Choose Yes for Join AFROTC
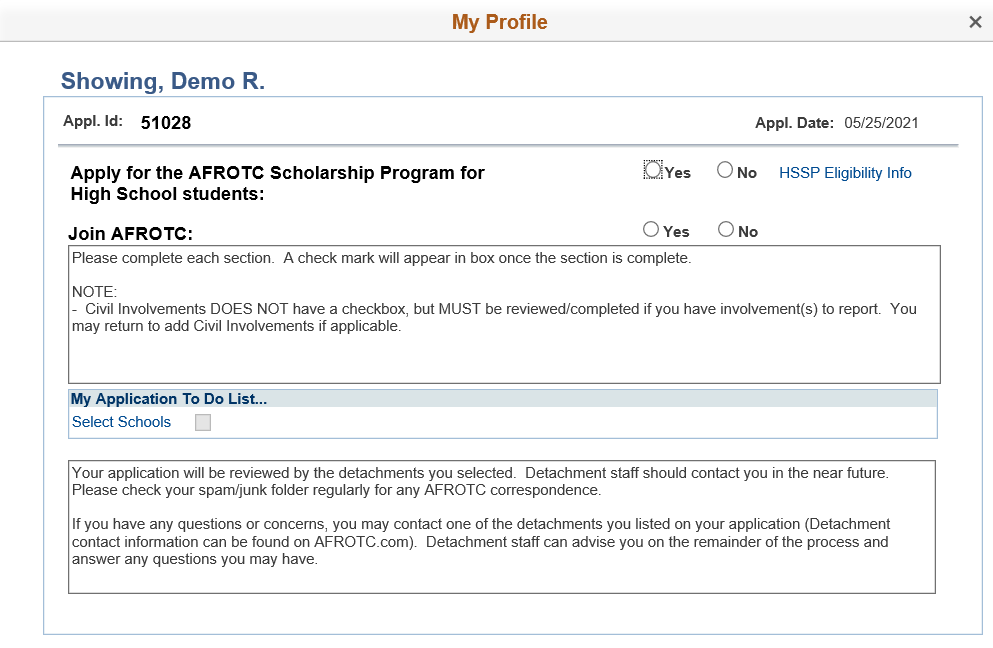Screen dimensions: 993x648 click(x=651, y=230)
